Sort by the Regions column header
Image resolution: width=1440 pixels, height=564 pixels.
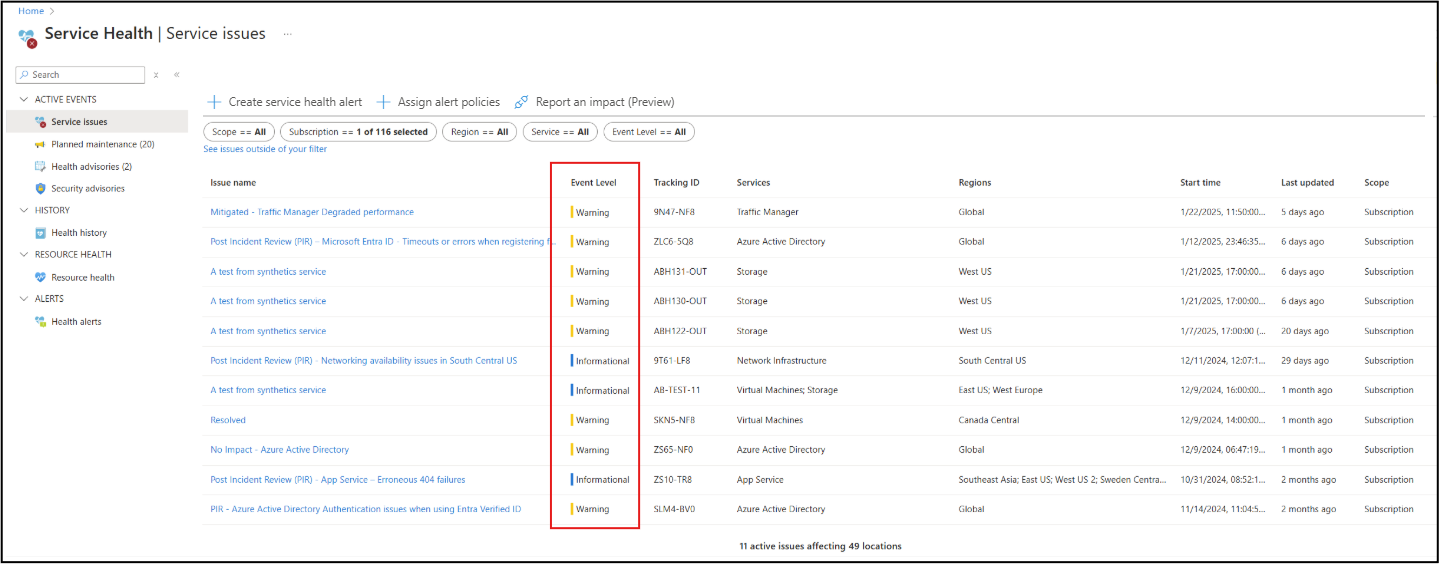coord(975,183)
